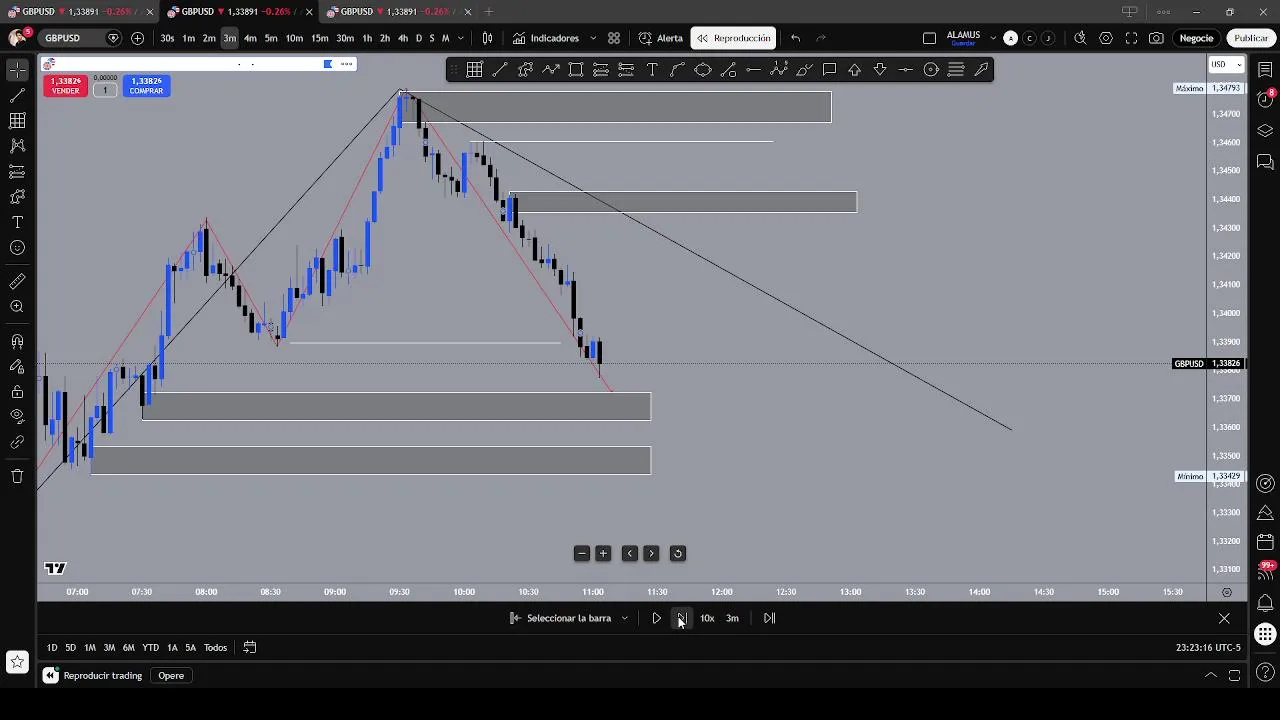Enter fullscreen mode
1280x720 pixels.
pyautogui.click(x=1131, y=38)
